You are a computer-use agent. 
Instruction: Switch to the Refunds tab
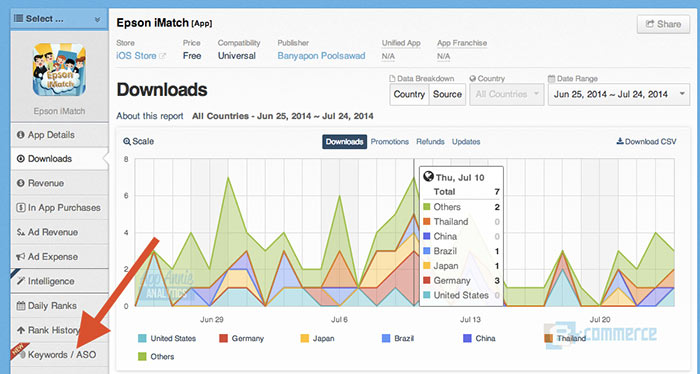[430, 141]
